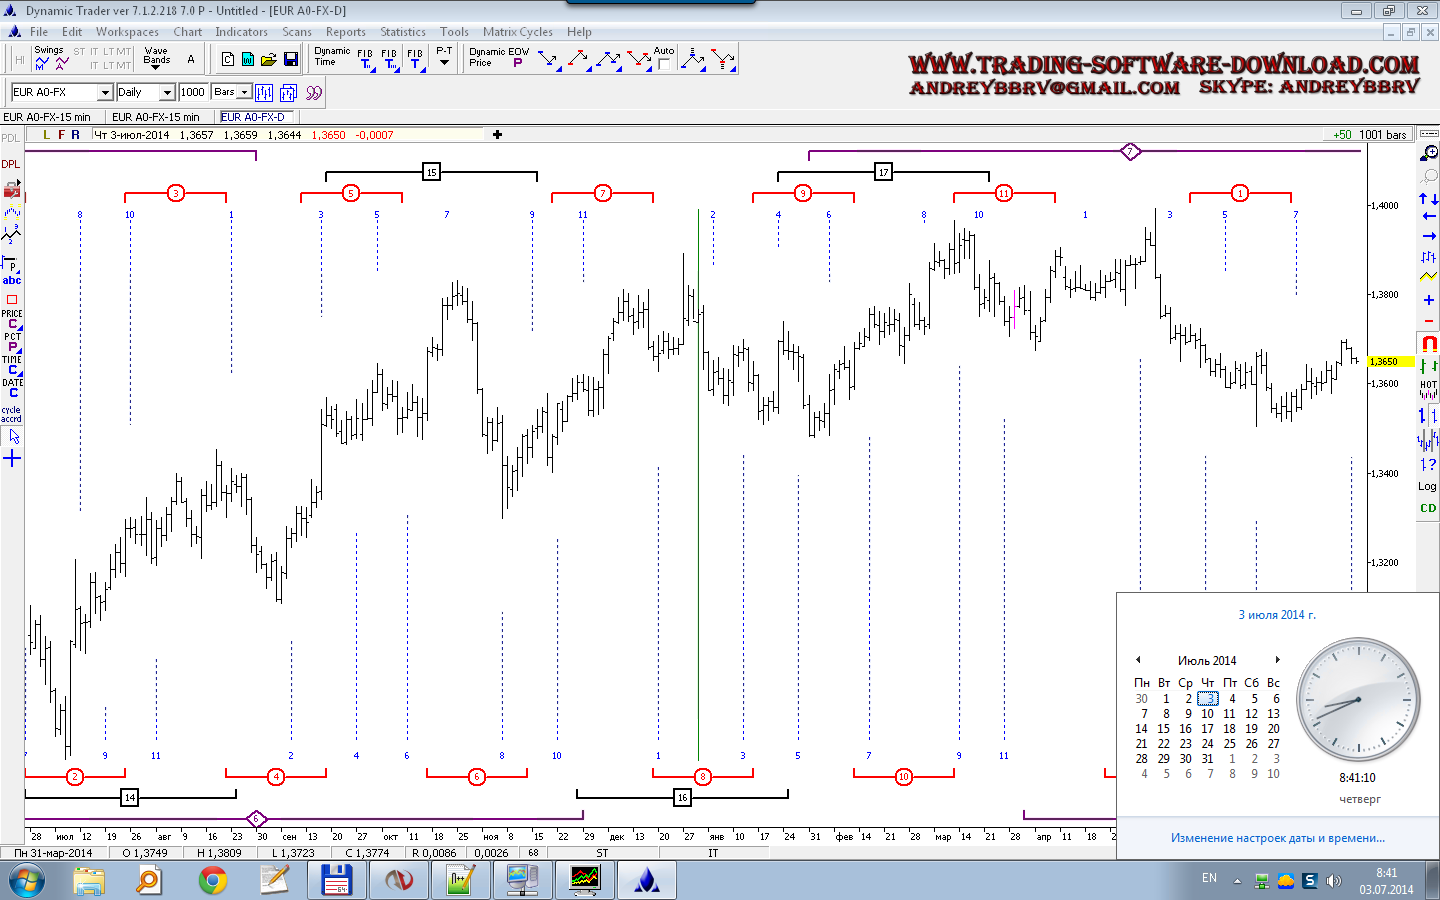Click the zoom in magnifier icon
The width and height of the screenshot is (1440, 900).
[1429, 153]
